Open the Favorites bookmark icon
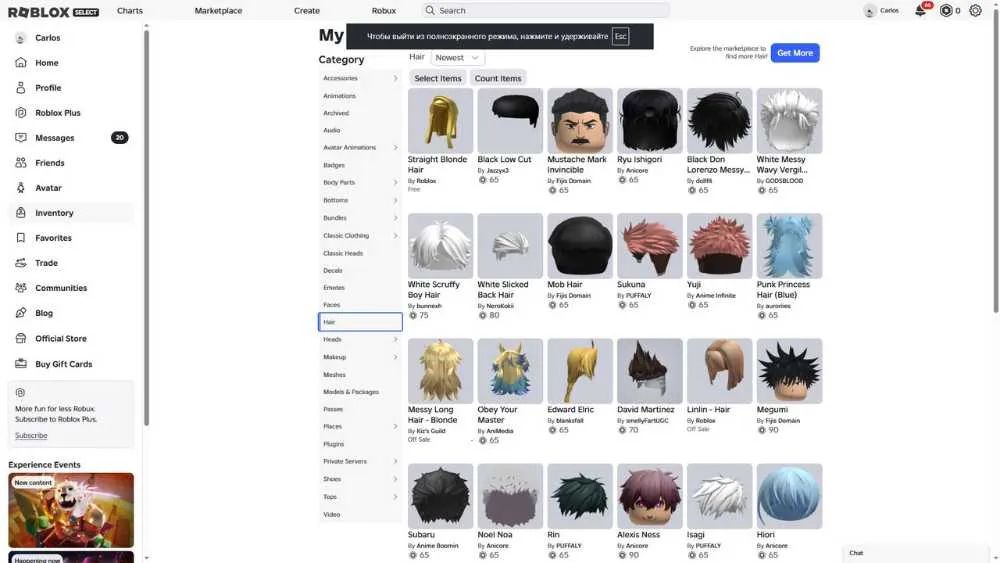 [x=20, y=238]
